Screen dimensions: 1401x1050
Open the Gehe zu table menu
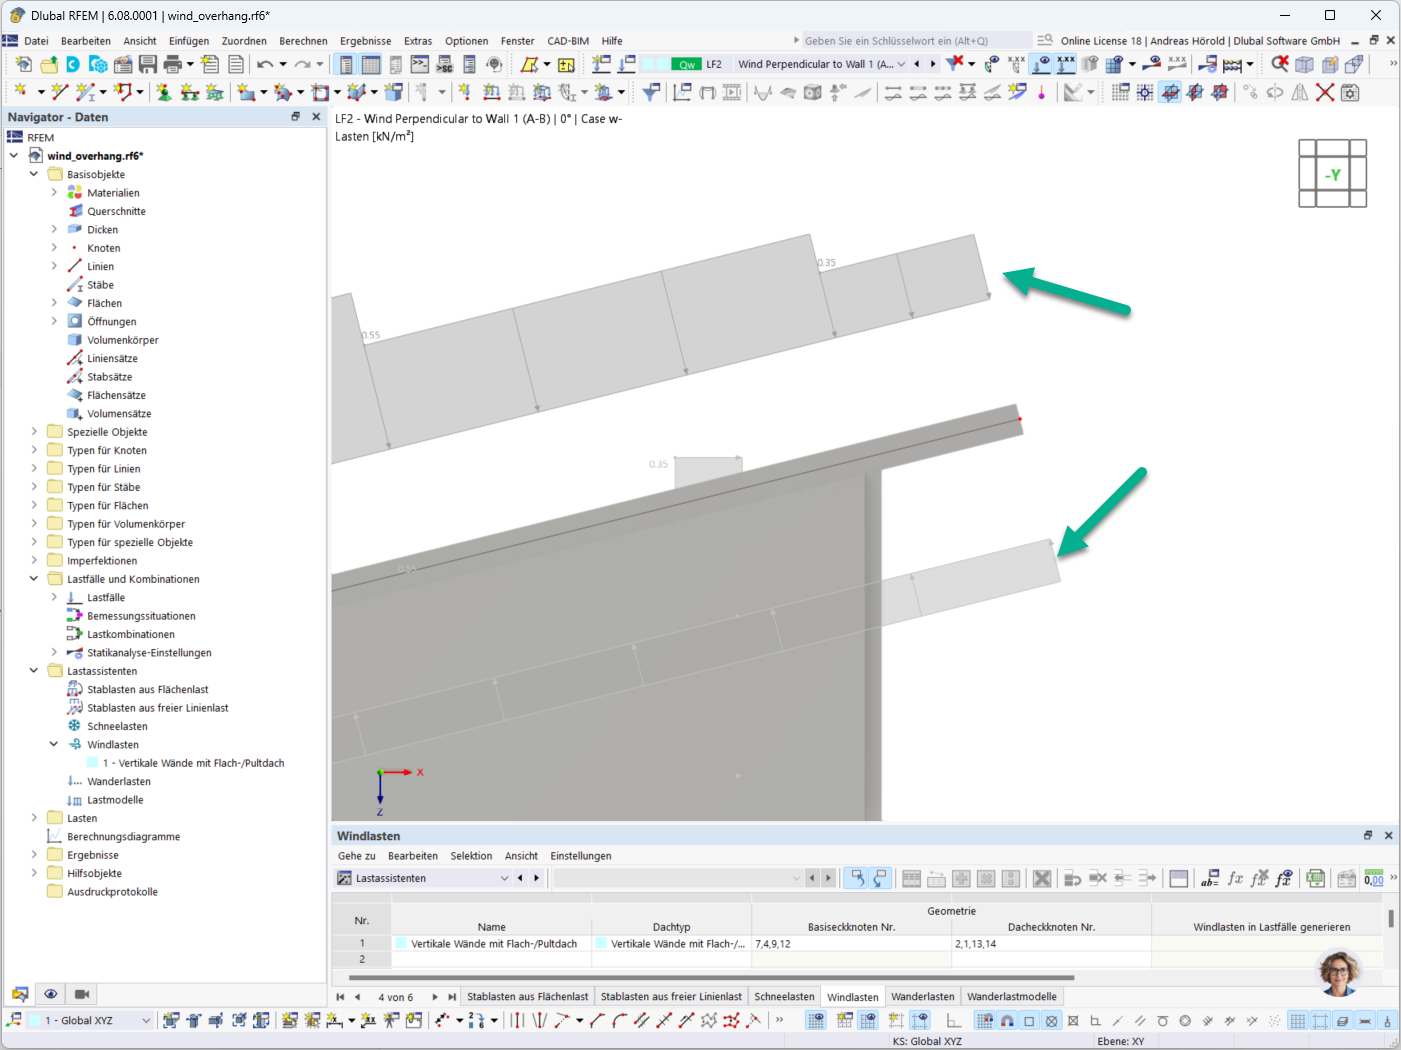357,856
